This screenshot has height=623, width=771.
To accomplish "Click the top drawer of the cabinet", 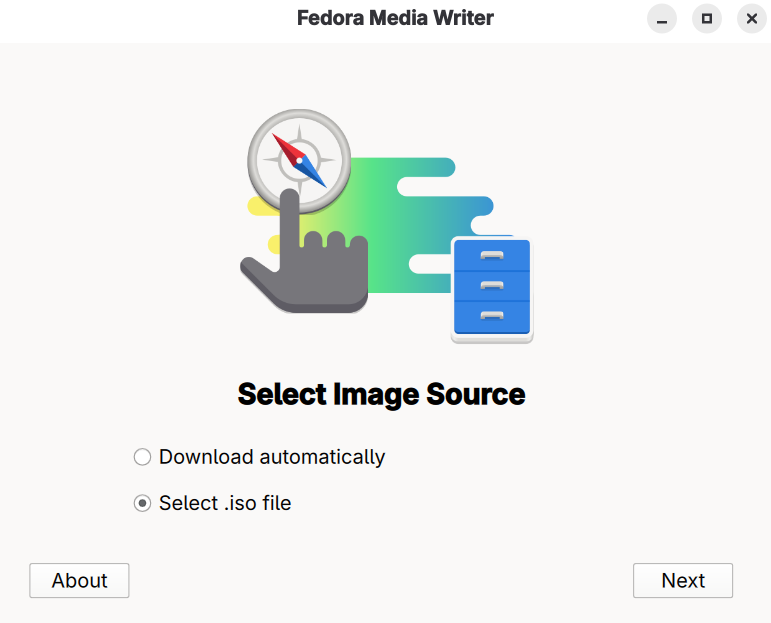I will (x=491, y=255).
